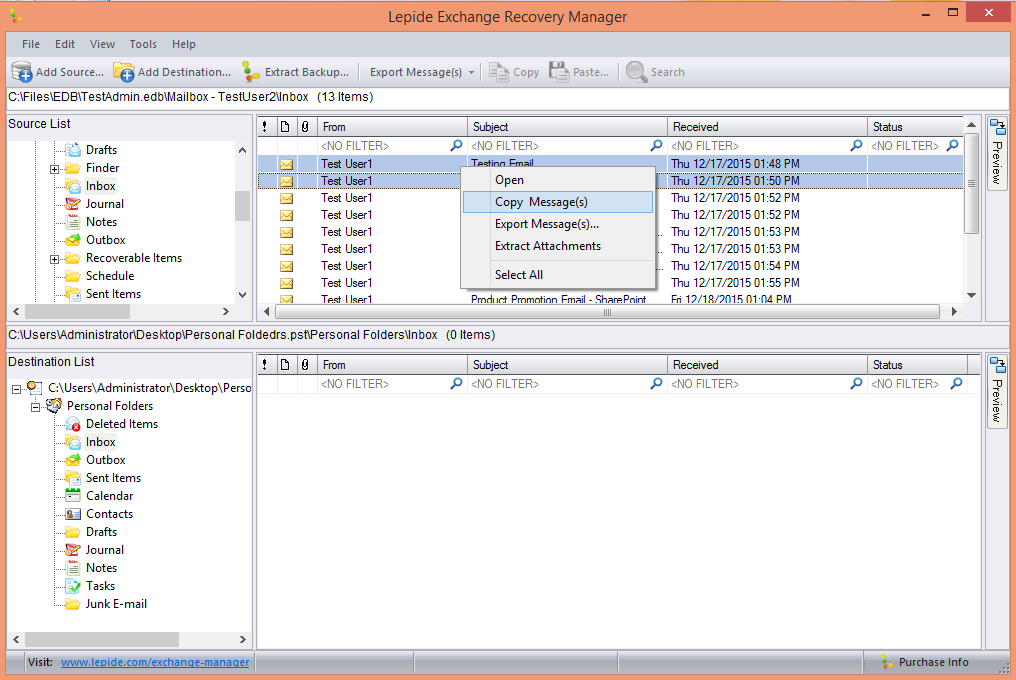Image resolution: width=1016 pixels, height=680 pixels.
Task: Click the From filter magnifier icon
Action: (x=457, y=145)
